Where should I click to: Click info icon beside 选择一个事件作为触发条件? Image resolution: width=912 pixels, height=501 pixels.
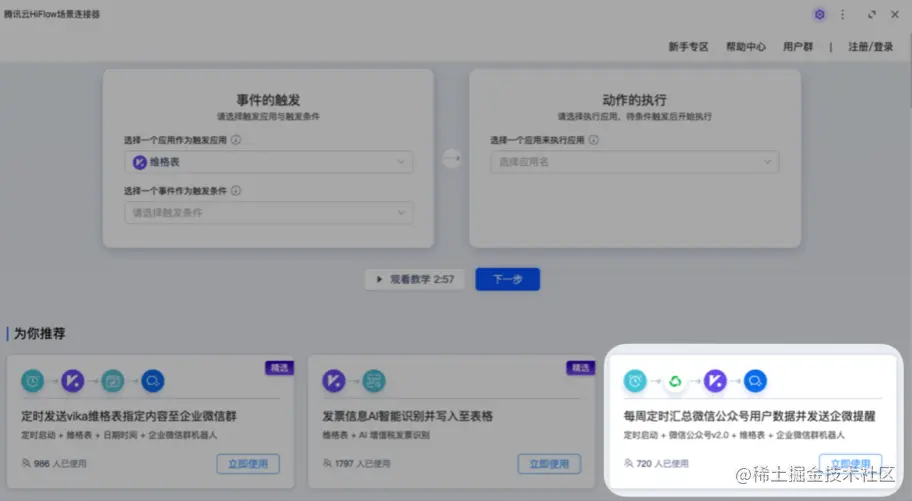click(x=236, y=190)
